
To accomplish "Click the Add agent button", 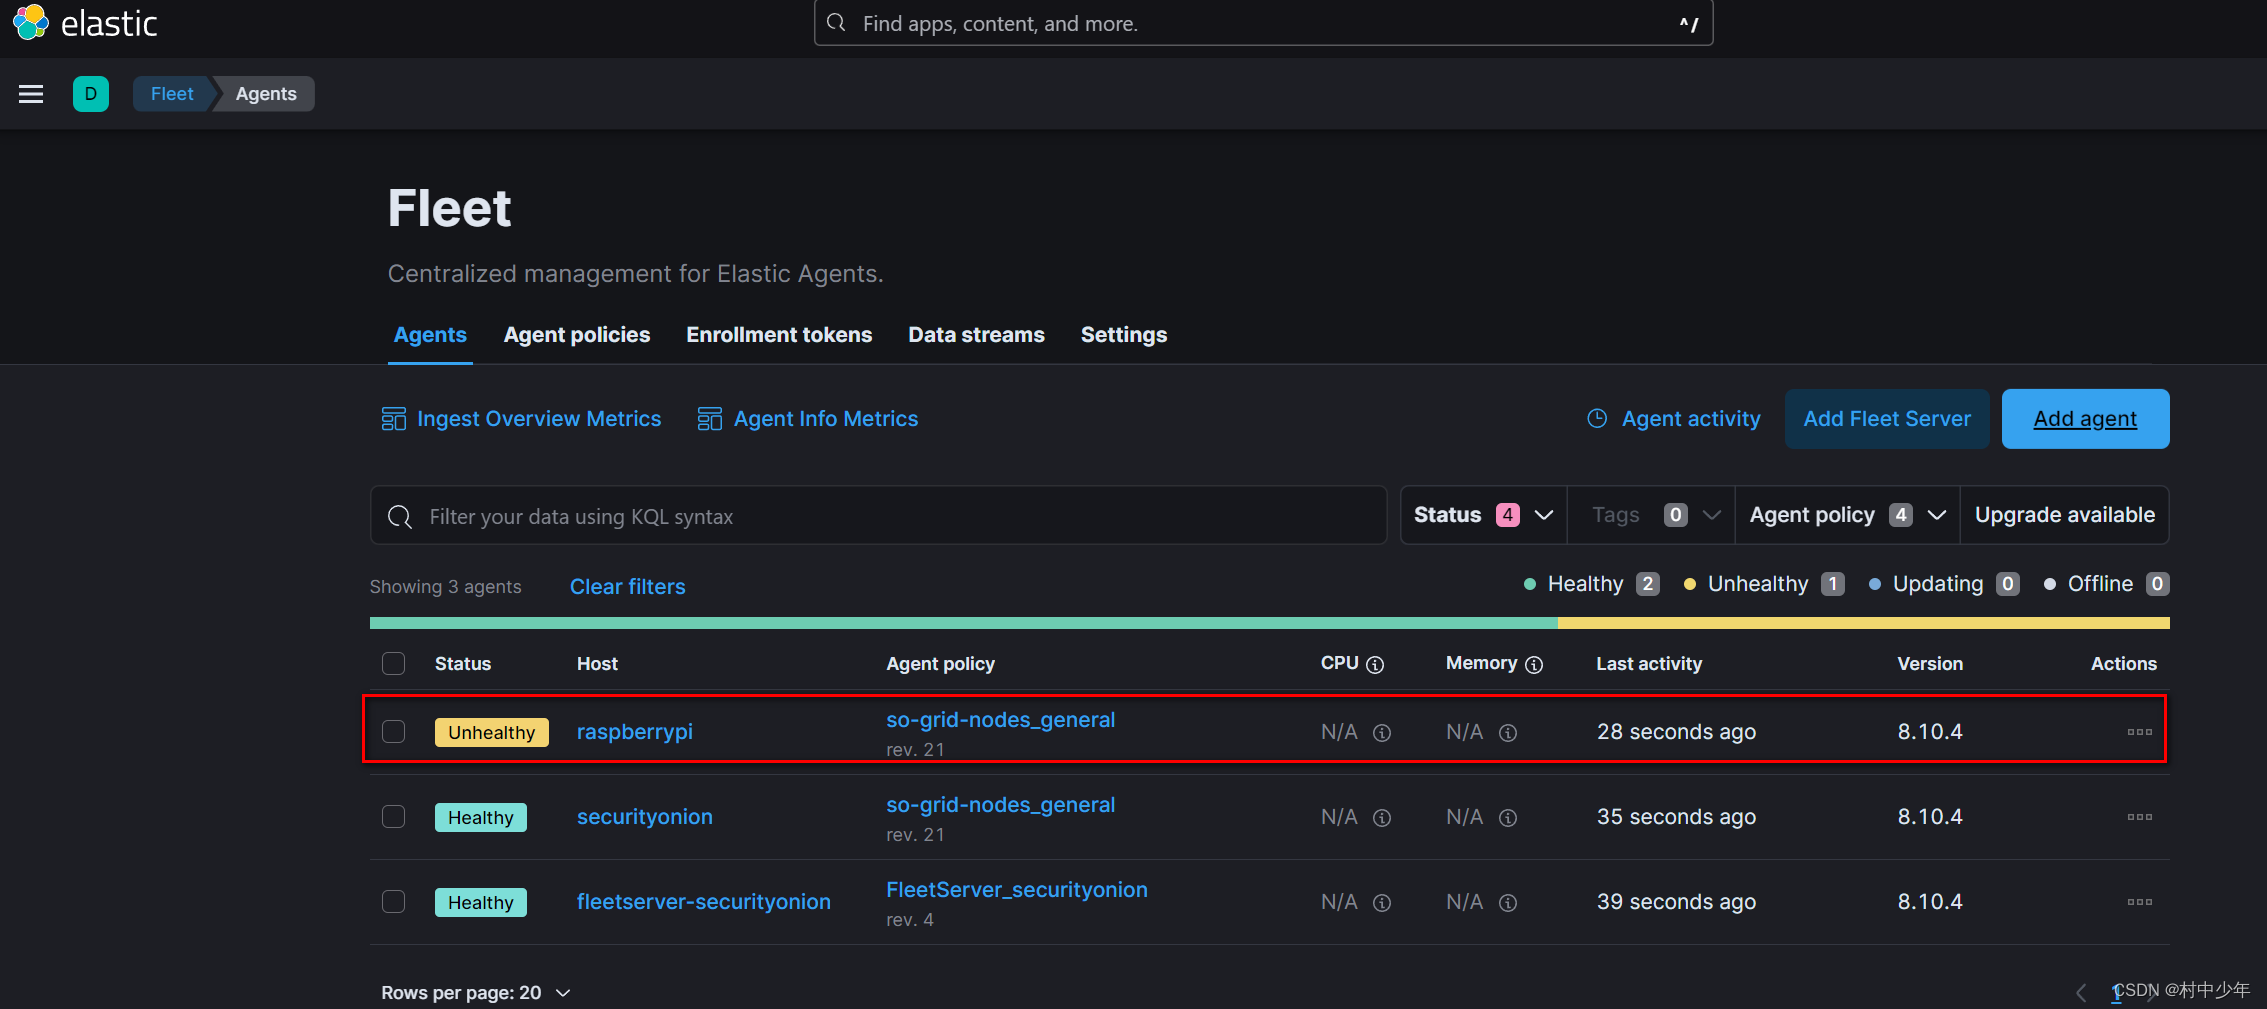I will click(x=2085, y=419).
